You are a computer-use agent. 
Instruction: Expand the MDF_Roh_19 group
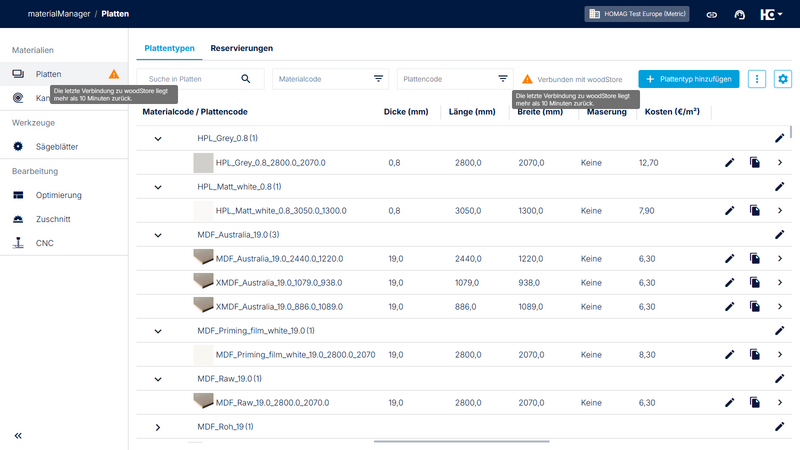click(x=158, y=427)
